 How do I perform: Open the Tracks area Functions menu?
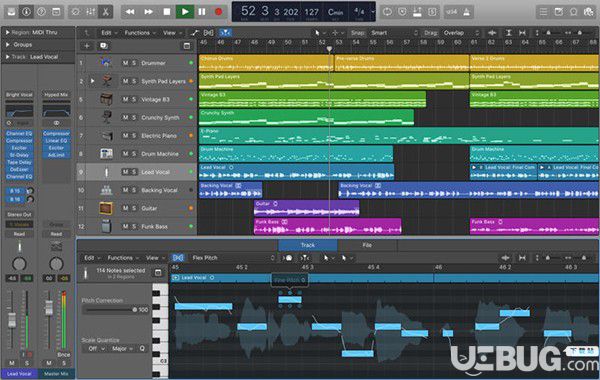[x=140, y=33]
